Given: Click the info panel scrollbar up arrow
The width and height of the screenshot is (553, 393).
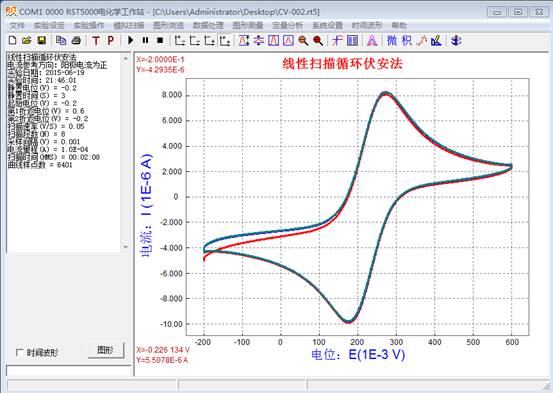Looking at the screenshot, I should point(126,58).
